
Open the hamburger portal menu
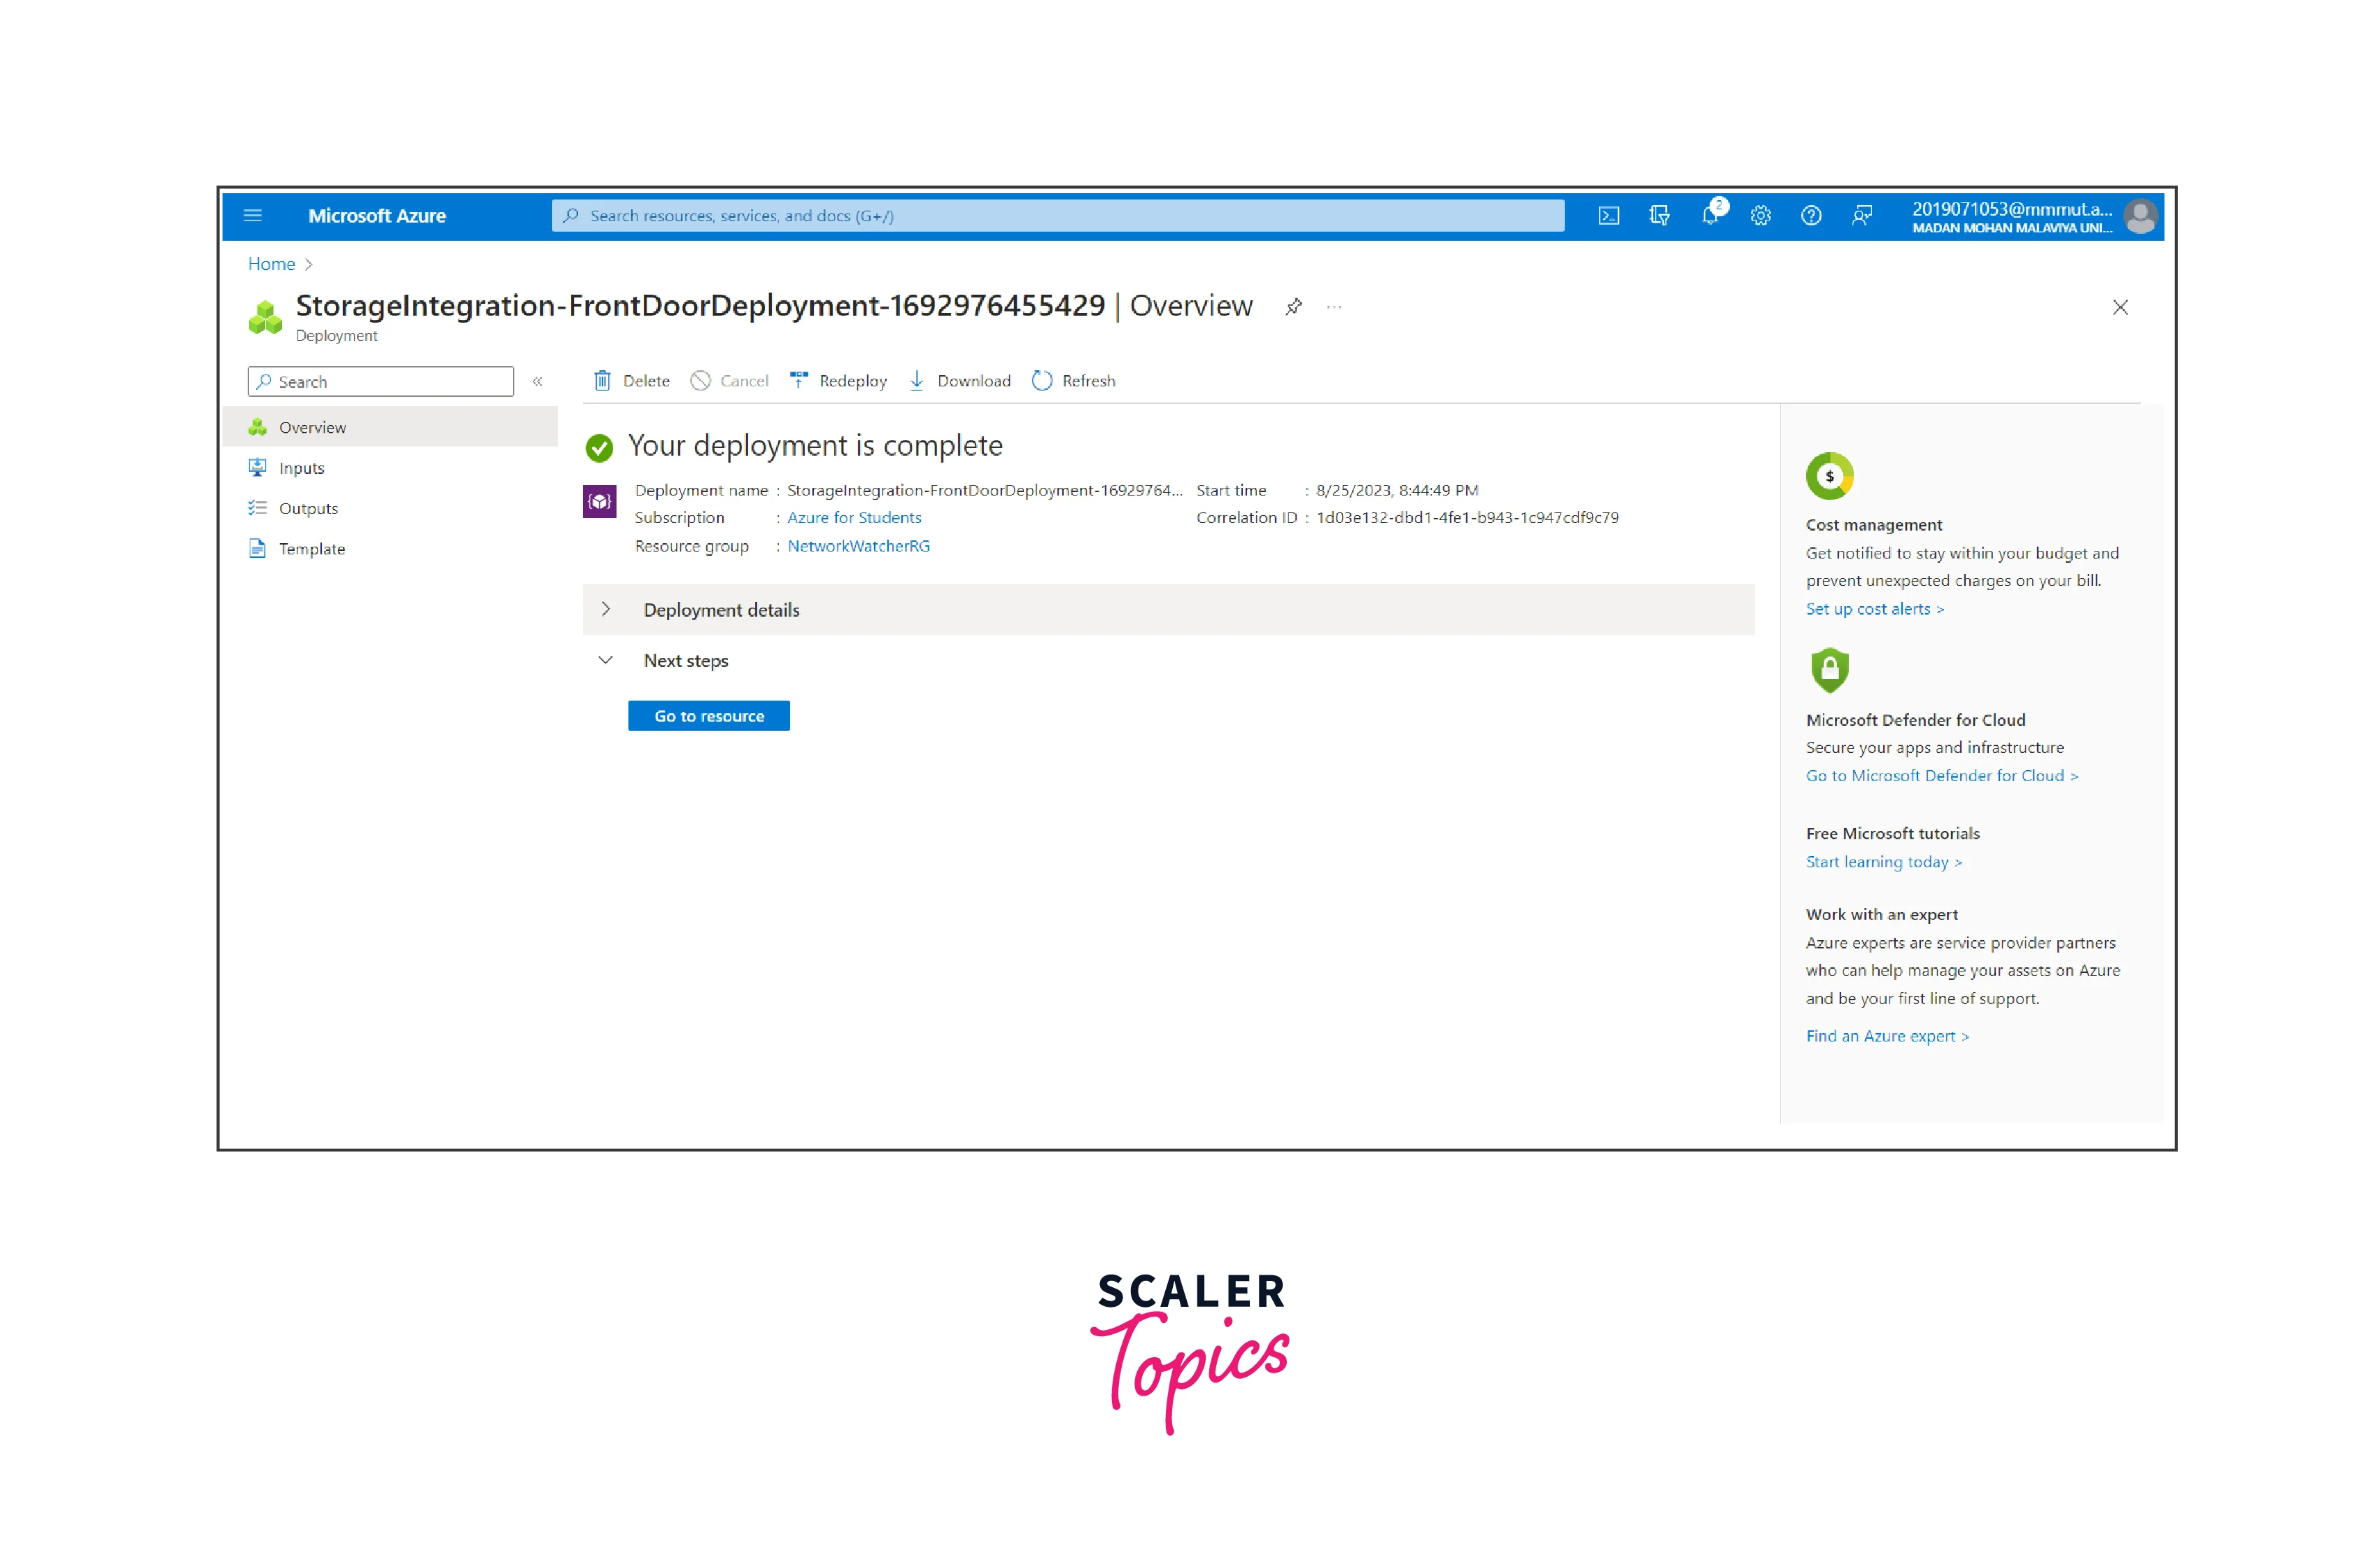[x=253, y=216]
